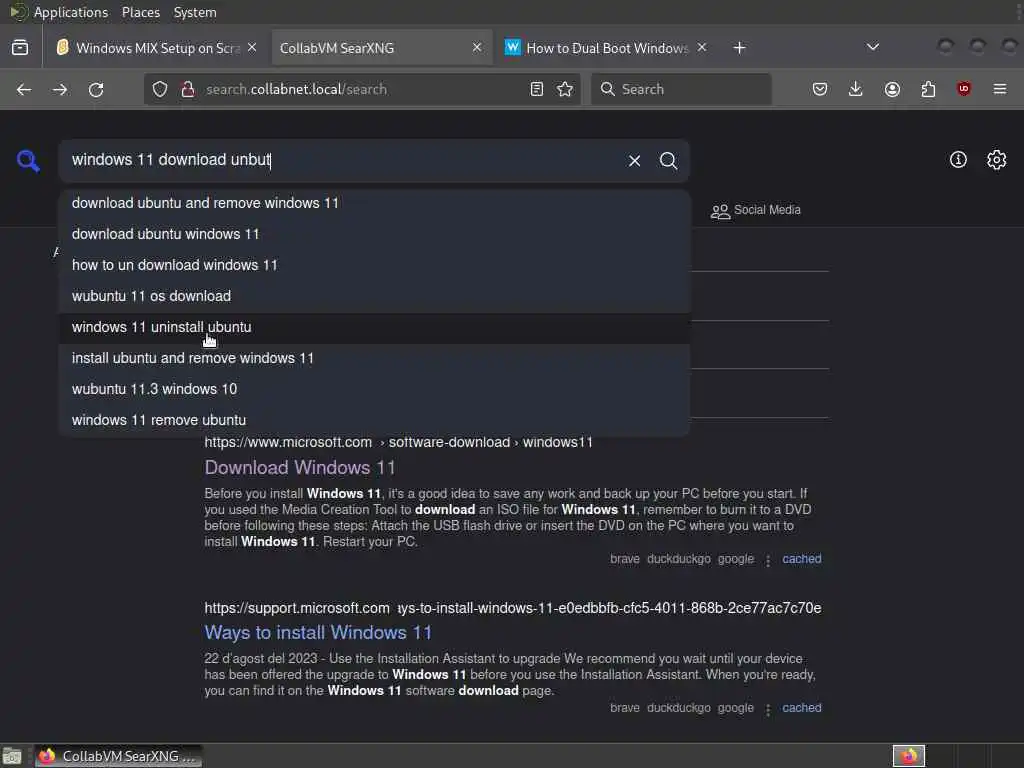Viewport: 1024px width, 768px height.
Task: Click the support.microsoft.com result URL
Action: tap(513, 608)
